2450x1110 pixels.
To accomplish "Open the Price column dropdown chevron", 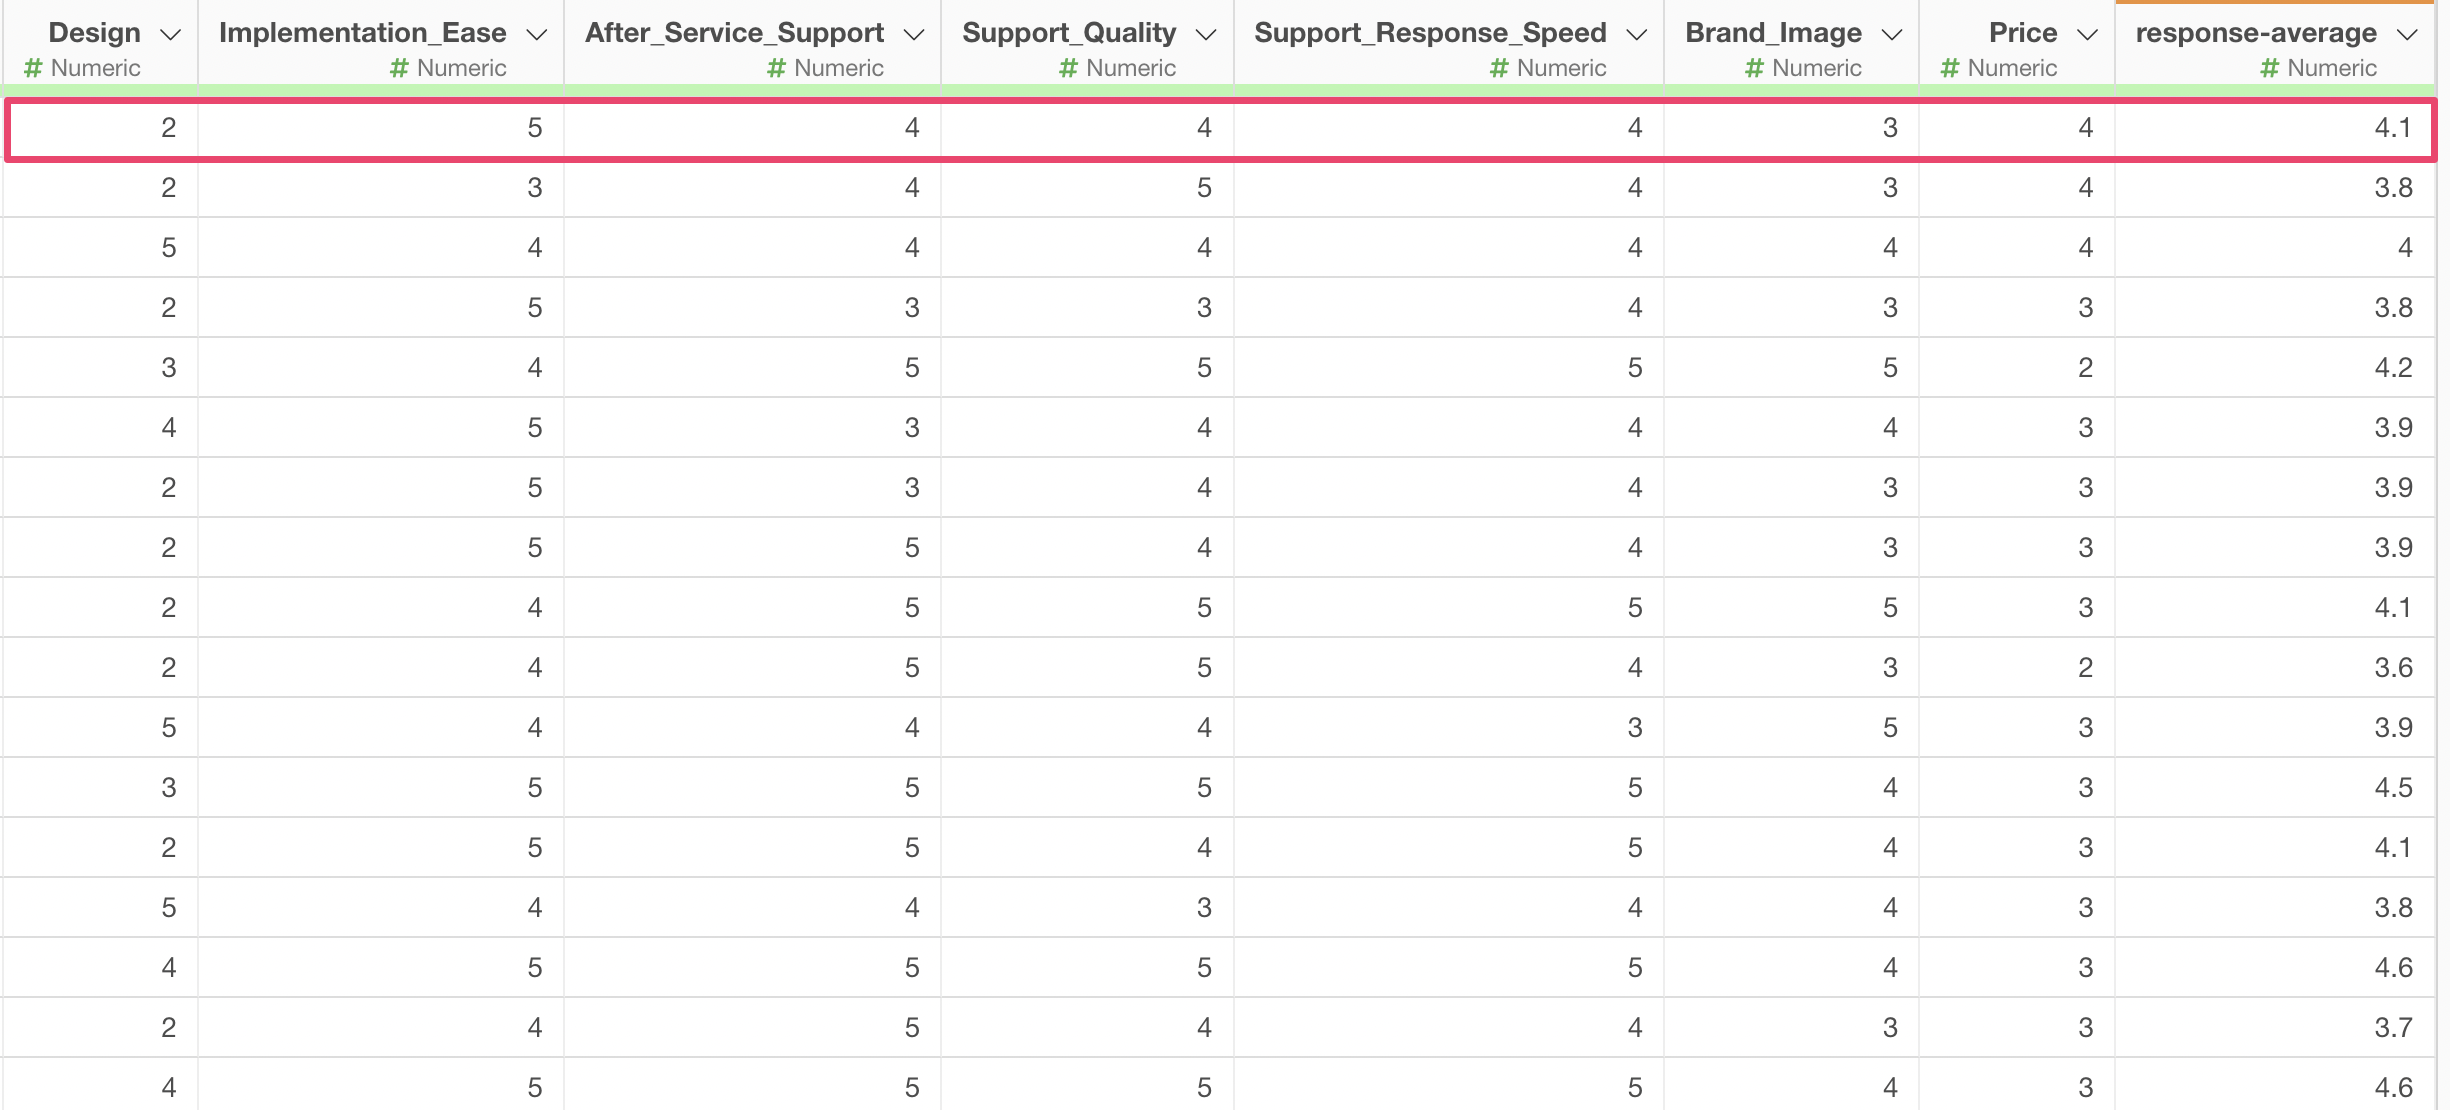I will coord(2087,35).
